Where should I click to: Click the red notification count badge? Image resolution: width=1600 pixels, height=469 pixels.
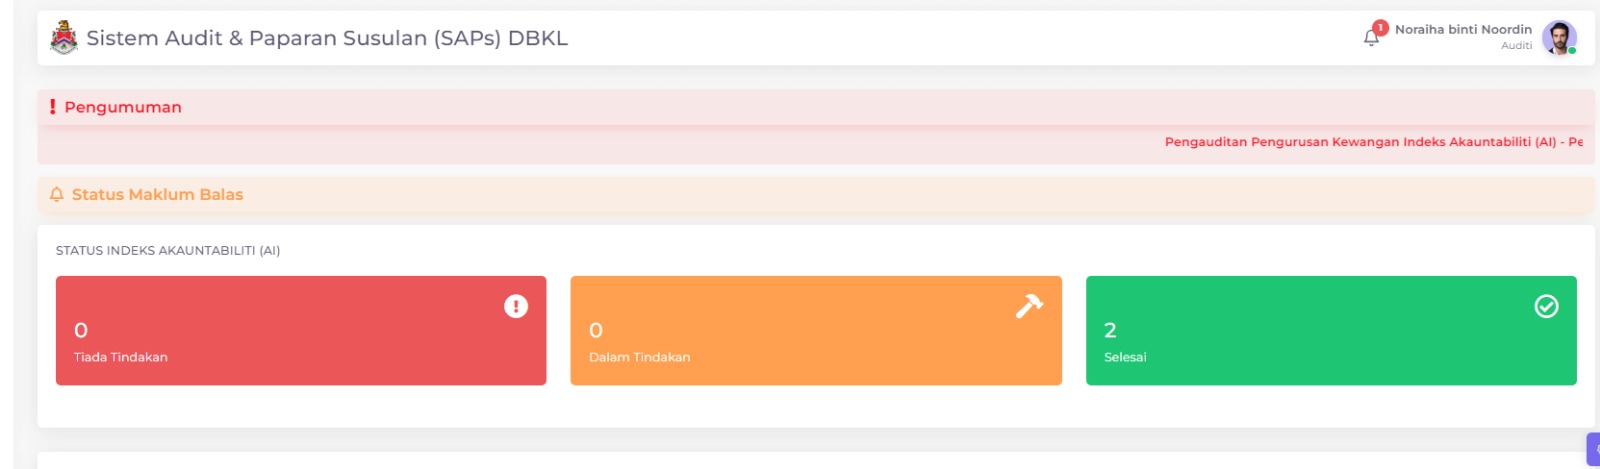[1381, 28]
